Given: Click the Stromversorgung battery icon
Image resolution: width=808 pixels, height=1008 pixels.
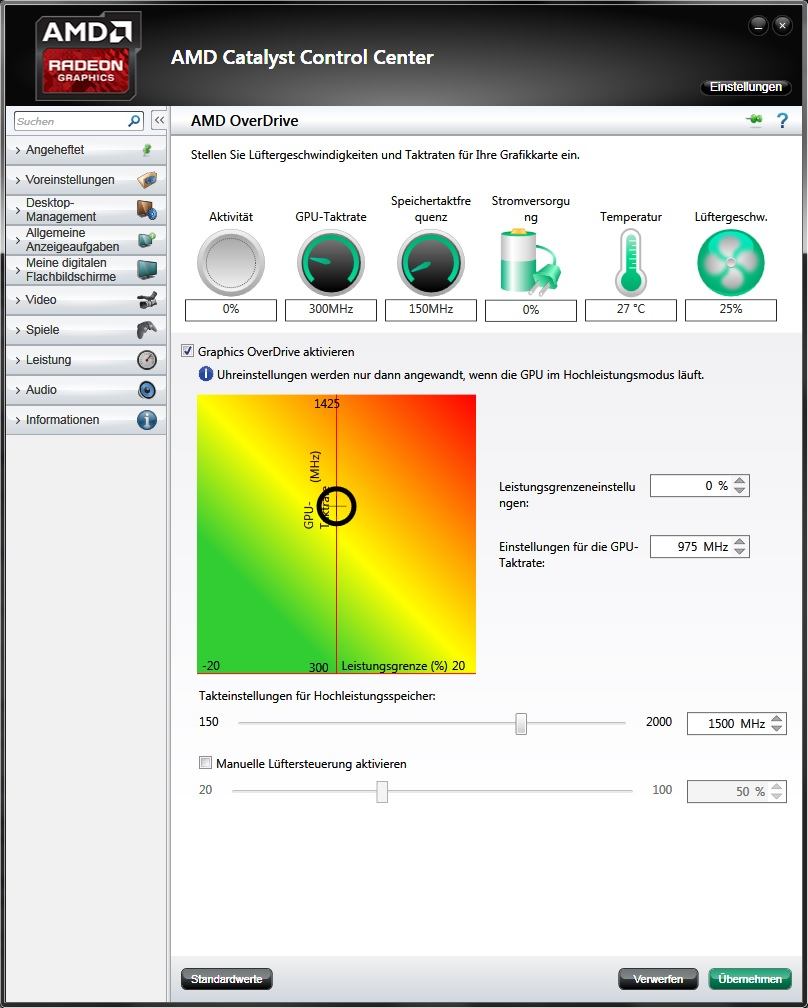Looking at the screenshot, I should point(530,262).
